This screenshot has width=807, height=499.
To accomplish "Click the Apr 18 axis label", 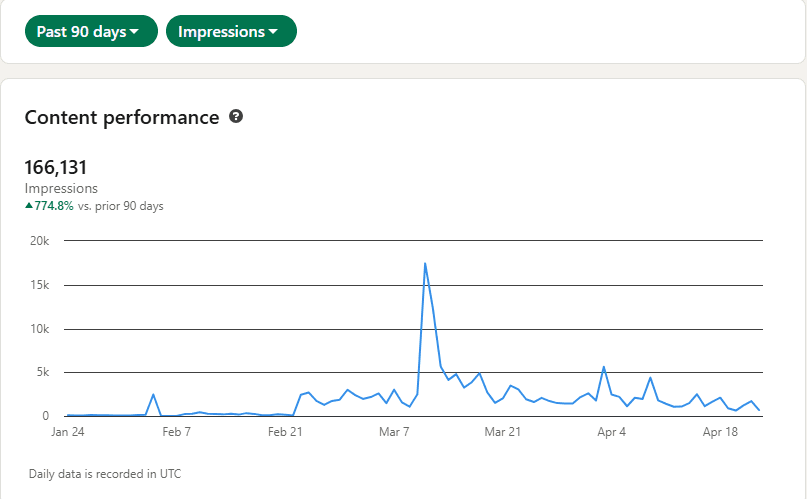I will click(720, 432).
